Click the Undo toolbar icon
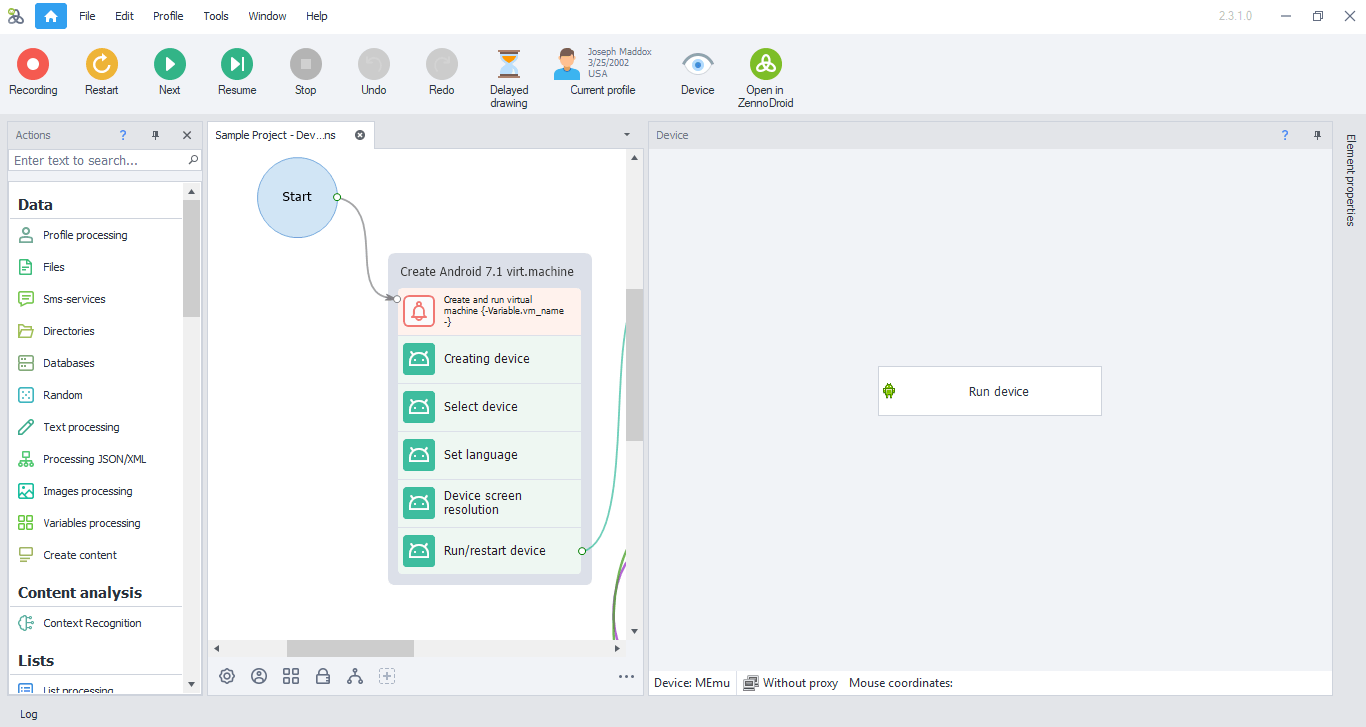Screen dimensions: 1366x727 [374, 65]
